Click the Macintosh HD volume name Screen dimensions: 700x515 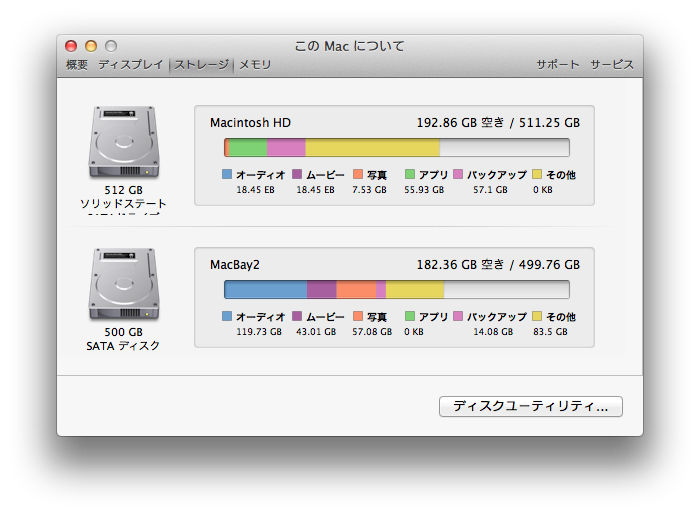coord(250,123)
